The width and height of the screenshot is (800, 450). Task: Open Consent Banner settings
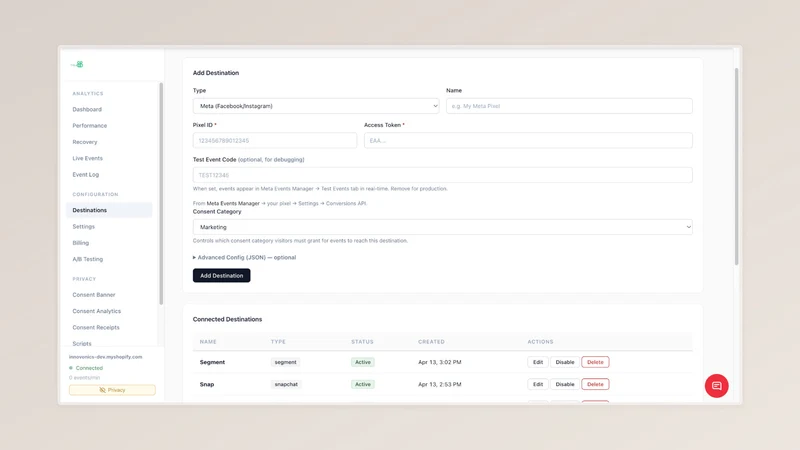point(94,295)
